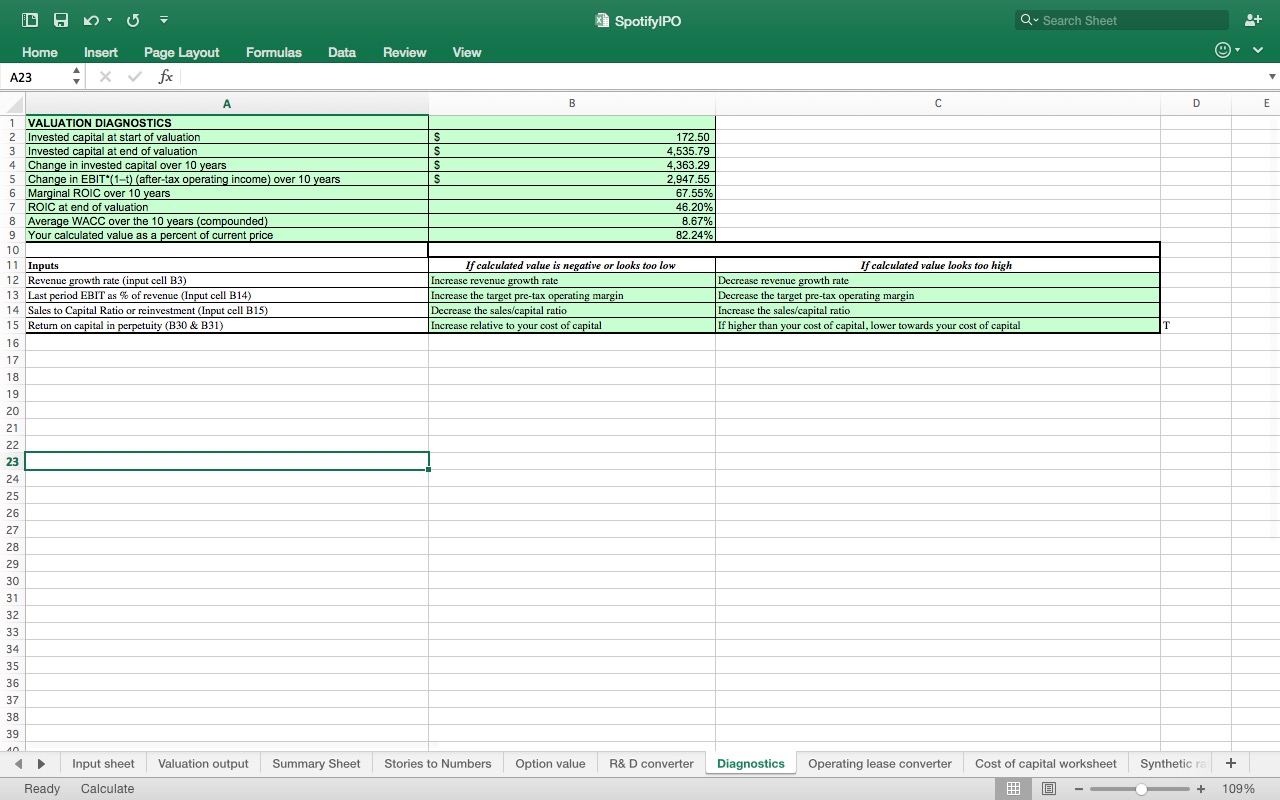This screenshot has width=1280, height=800.
Task: Switch to the Cost of capital worksheet tab
Action: coord(1045,763)
